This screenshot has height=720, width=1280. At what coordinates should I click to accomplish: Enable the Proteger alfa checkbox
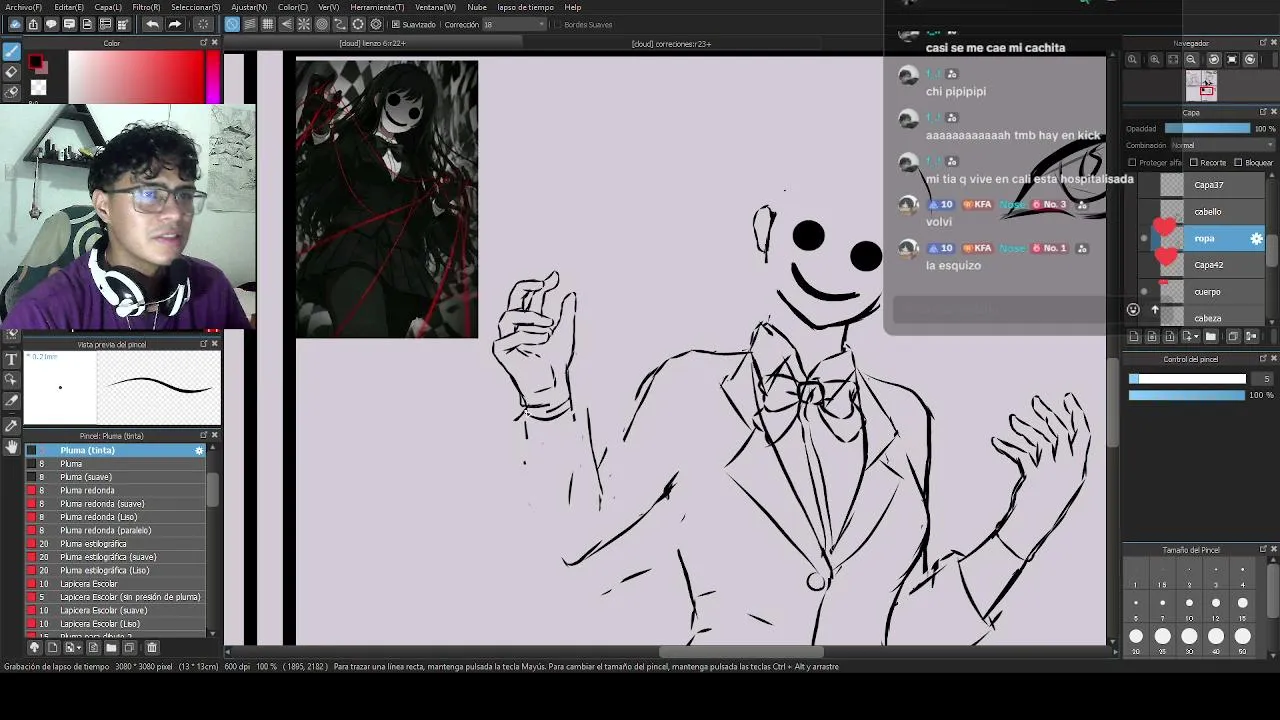coord(1132,162)
